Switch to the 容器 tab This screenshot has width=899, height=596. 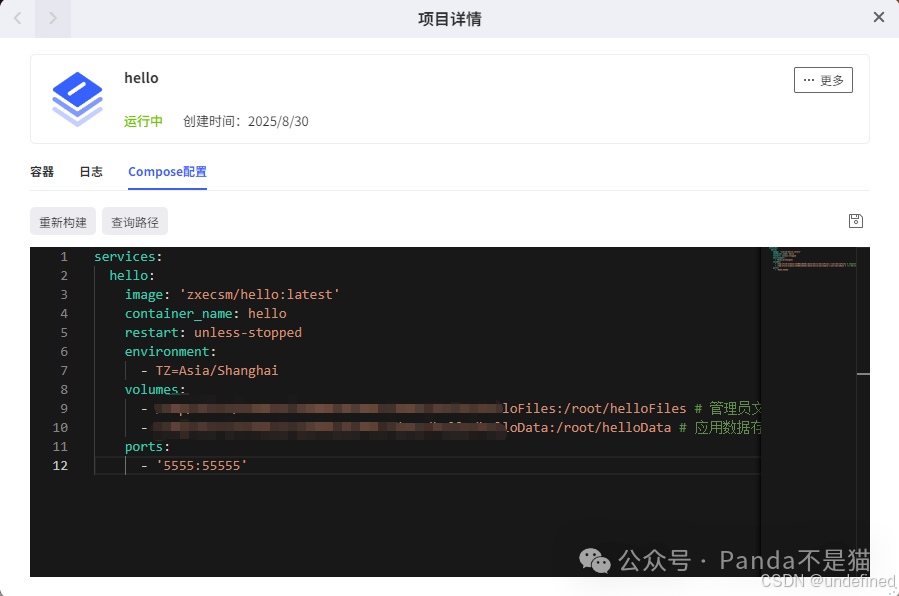[42, 171]
